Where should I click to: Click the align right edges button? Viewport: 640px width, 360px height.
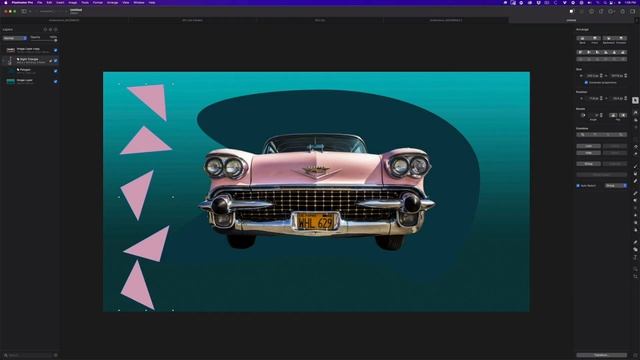(598, 53)
